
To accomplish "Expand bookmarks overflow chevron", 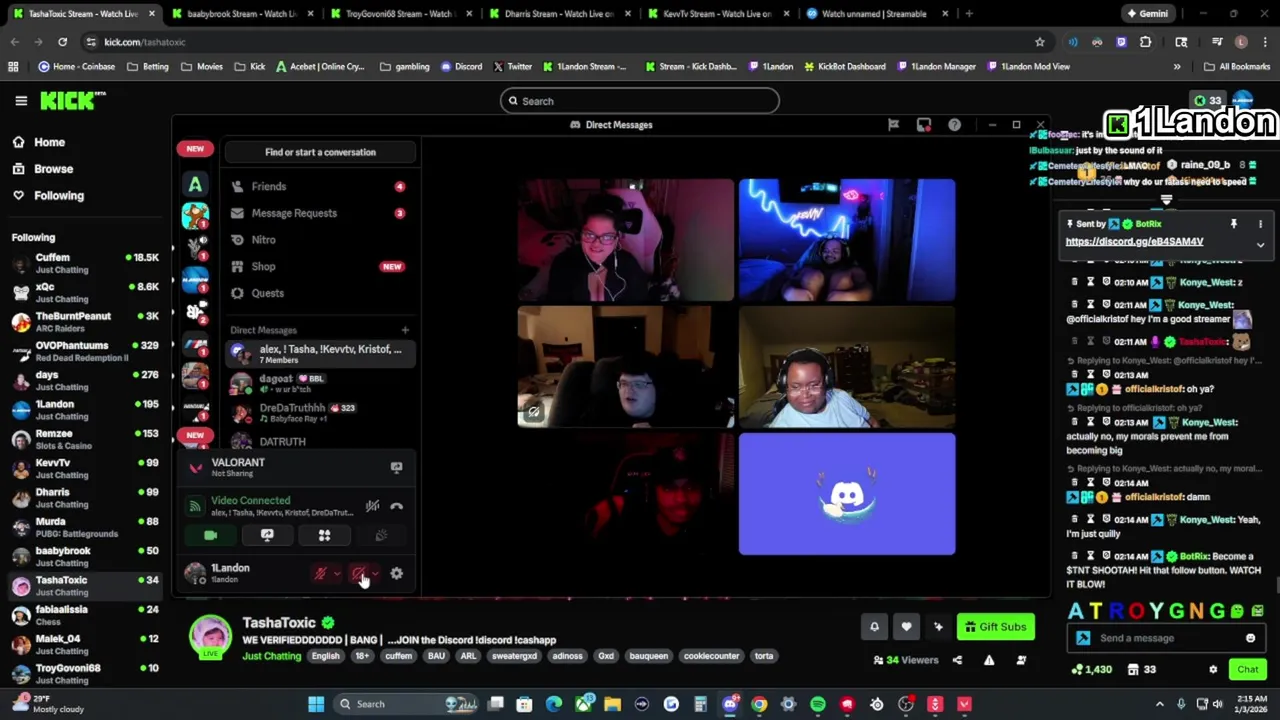I will [1177, 67].
